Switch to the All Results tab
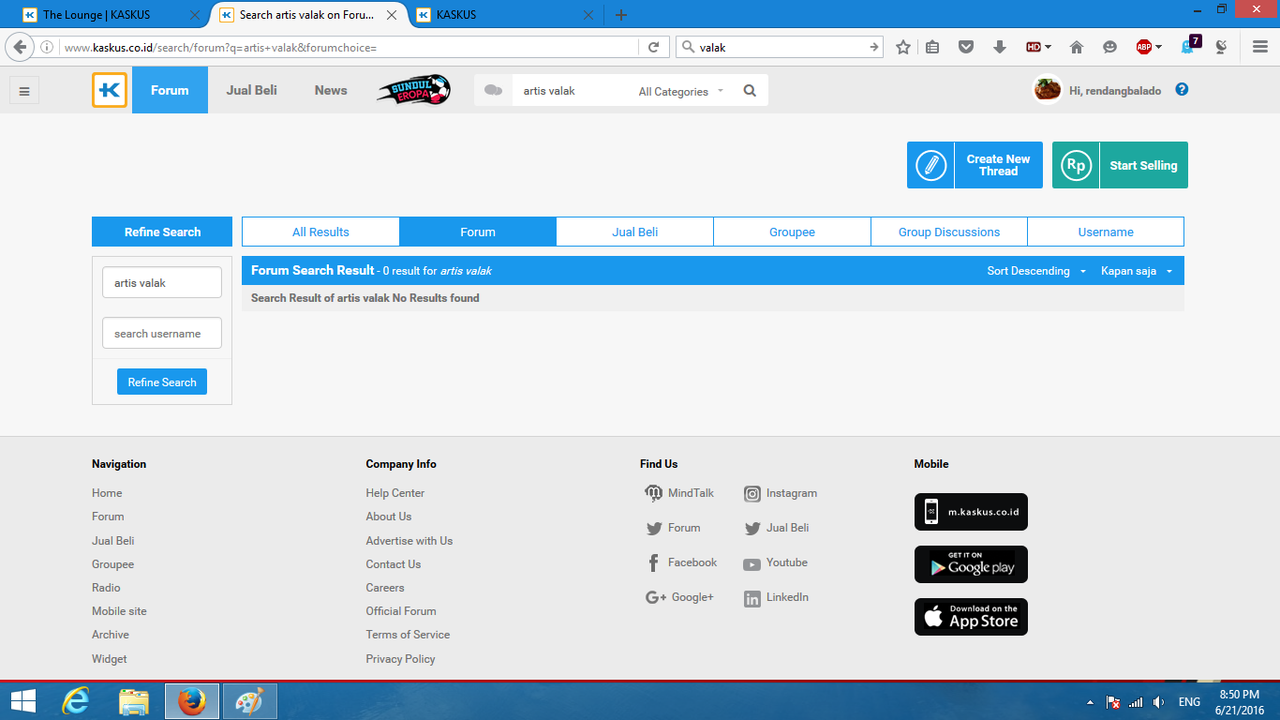This screenshot has height=720, width=1280. coord(321,232)
